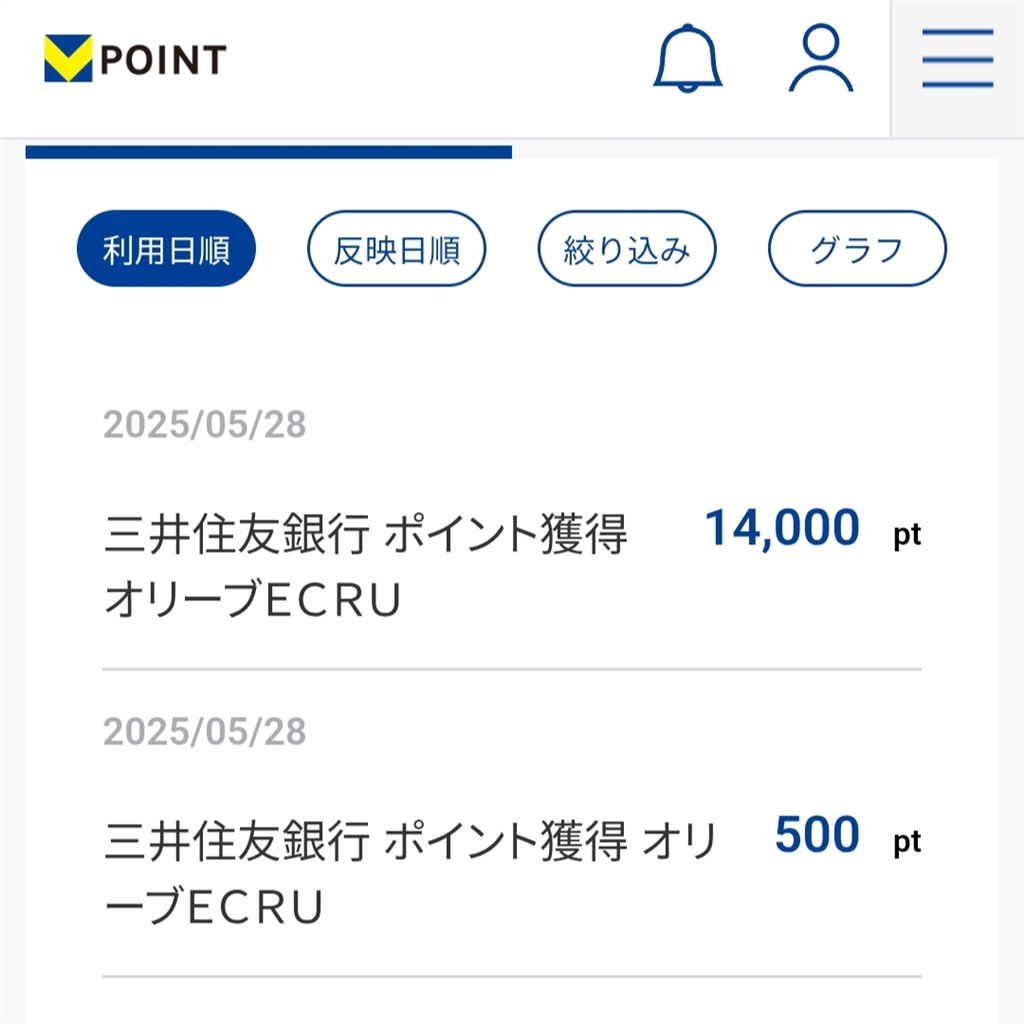Click the 500 points amount
1024x1024 pixels.
pos(817,835)
